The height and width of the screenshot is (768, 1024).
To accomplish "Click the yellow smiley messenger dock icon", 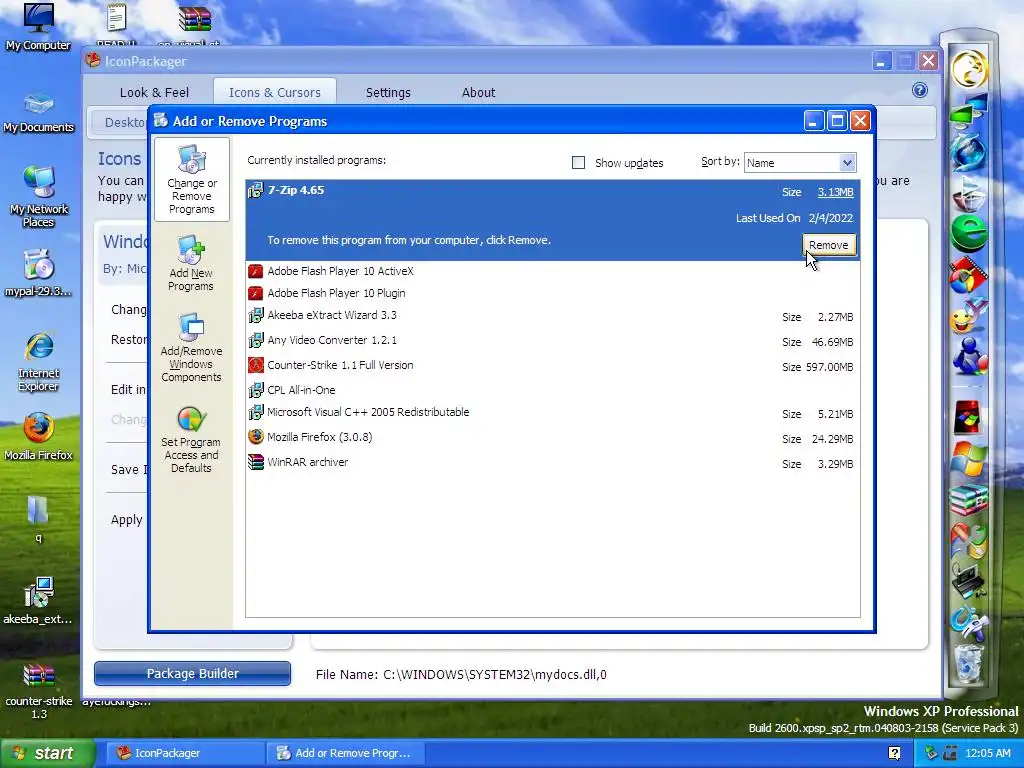I will (969, 317).
